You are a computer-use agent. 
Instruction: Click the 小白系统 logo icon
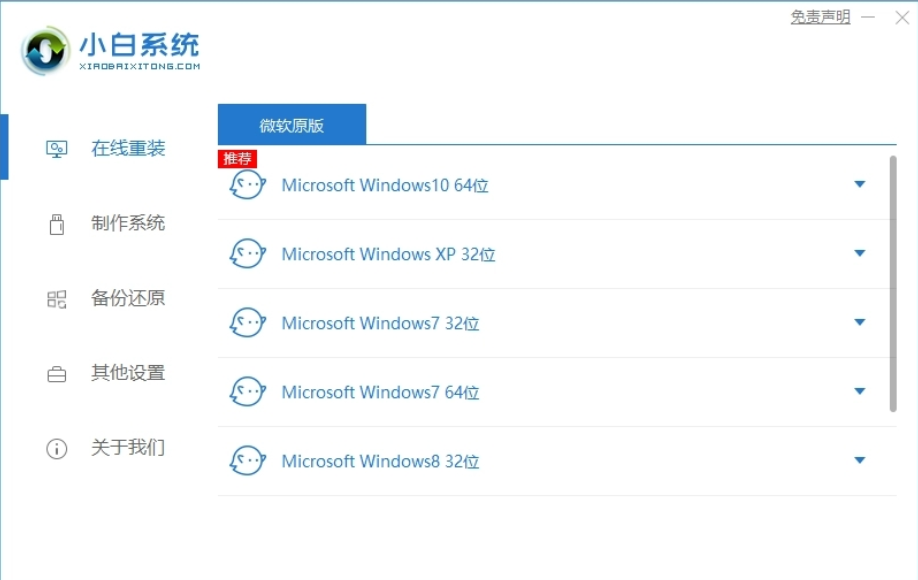[44, 50]
